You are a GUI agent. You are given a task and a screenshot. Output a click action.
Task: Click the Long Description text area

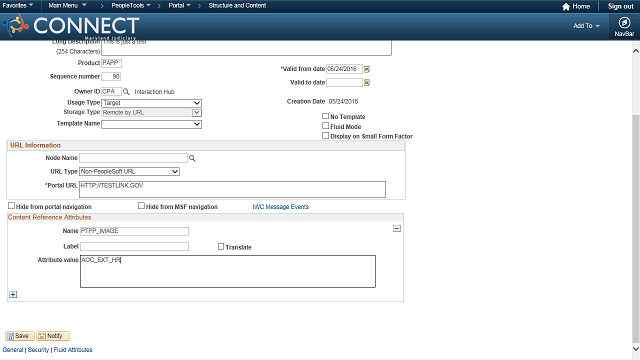click(247, 47)
